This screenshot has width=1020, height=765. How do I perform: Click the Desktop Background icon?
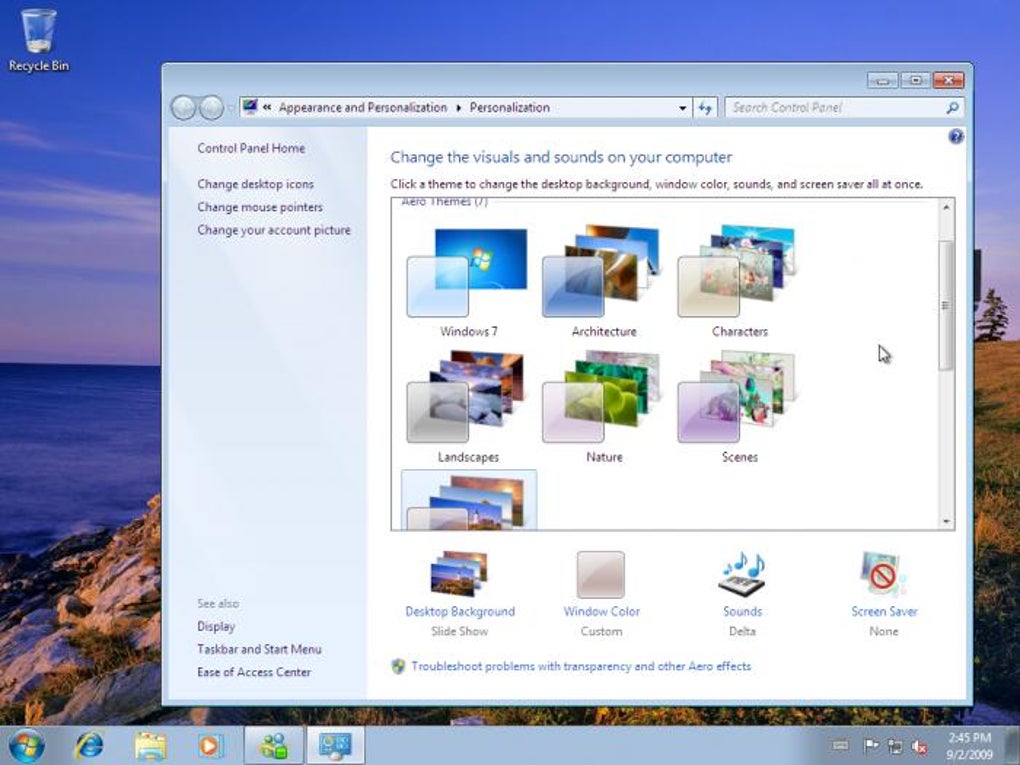[x=459, y=574]
